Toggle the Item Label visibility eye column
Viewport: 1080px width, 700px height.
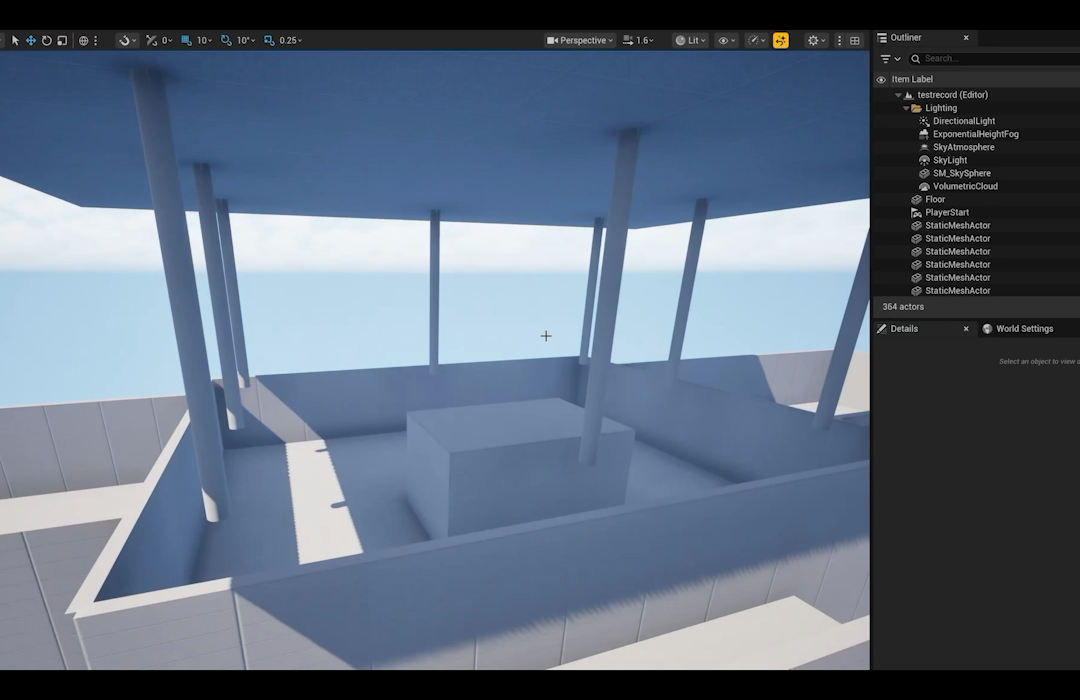(881, 80)
